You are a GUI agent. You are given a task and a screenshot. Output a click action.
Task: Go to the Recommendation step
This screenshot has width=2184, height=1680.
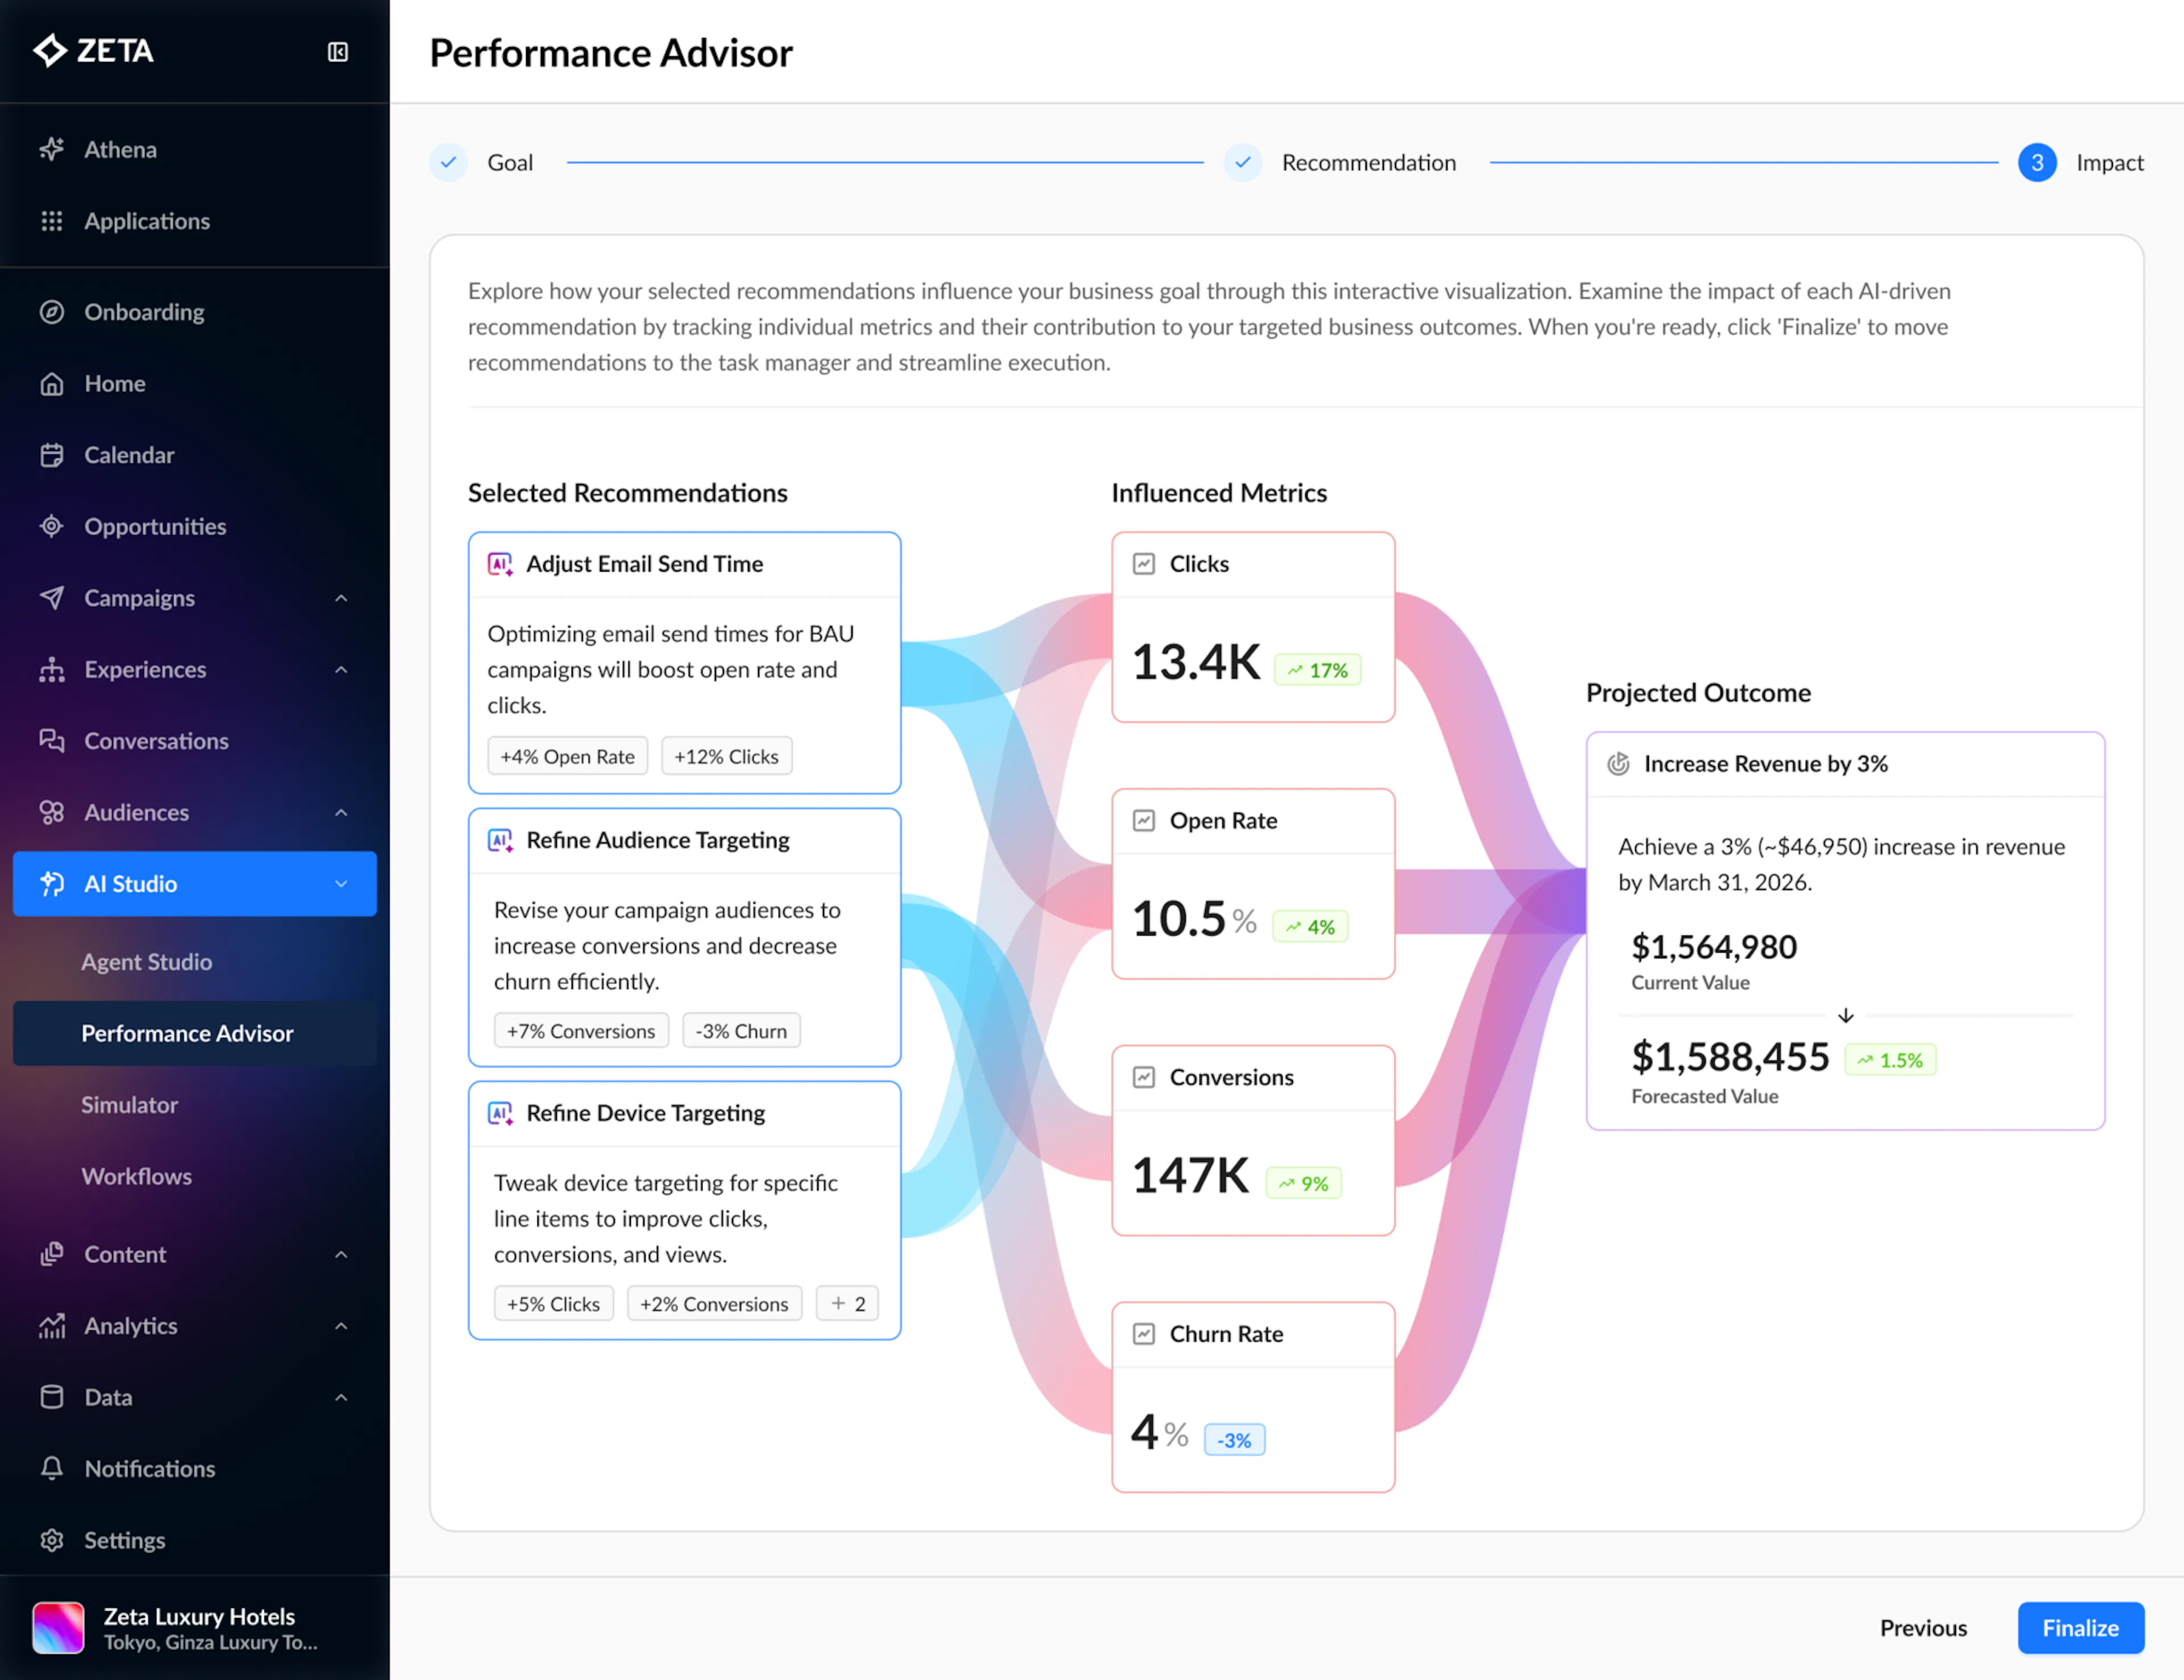(x=1341, y=162)
